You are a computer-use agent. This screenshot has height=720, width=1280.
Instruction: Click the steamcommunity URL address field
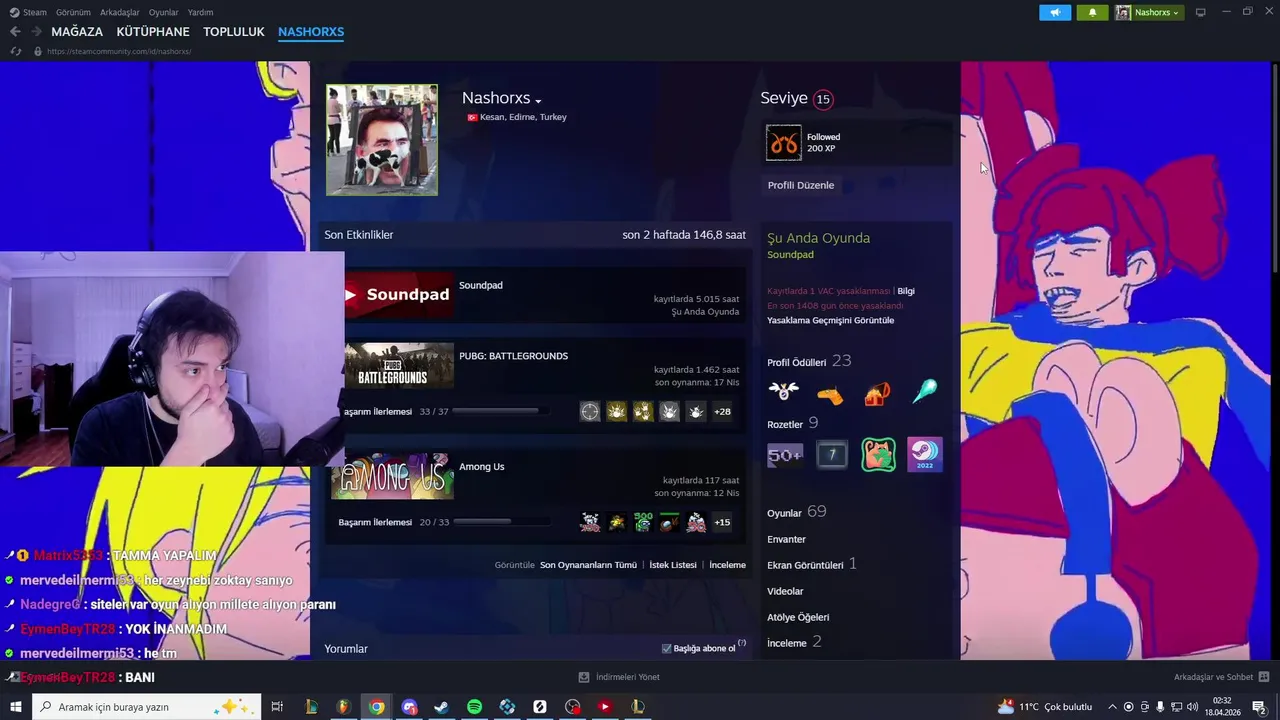119,51
